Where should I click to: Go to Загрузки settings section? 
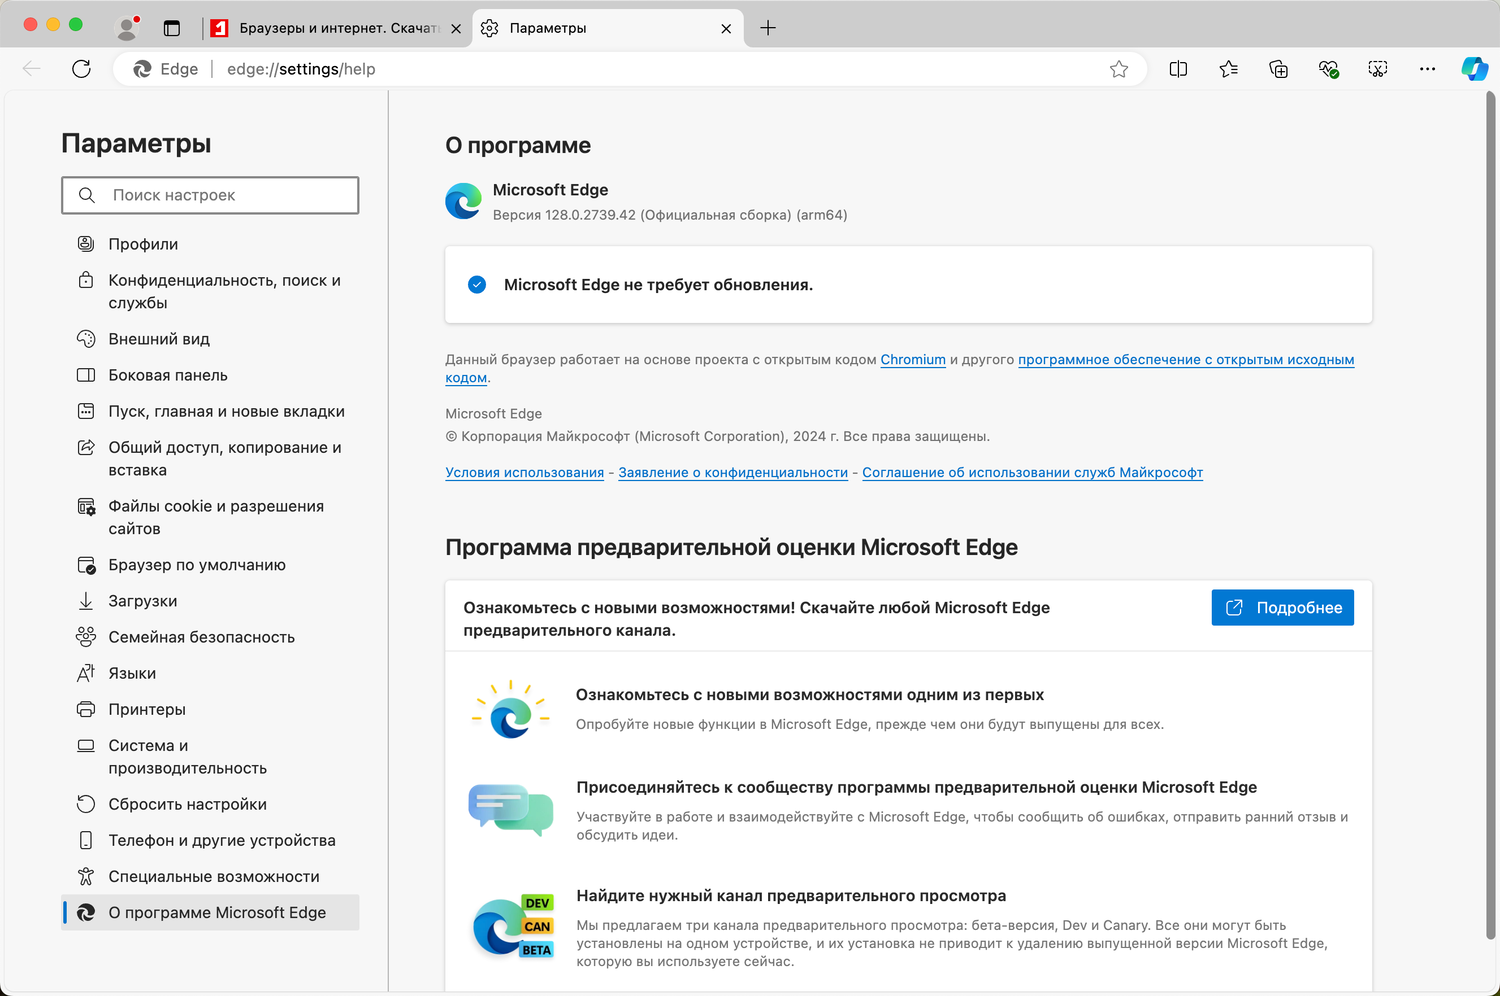tap(143, 601)
